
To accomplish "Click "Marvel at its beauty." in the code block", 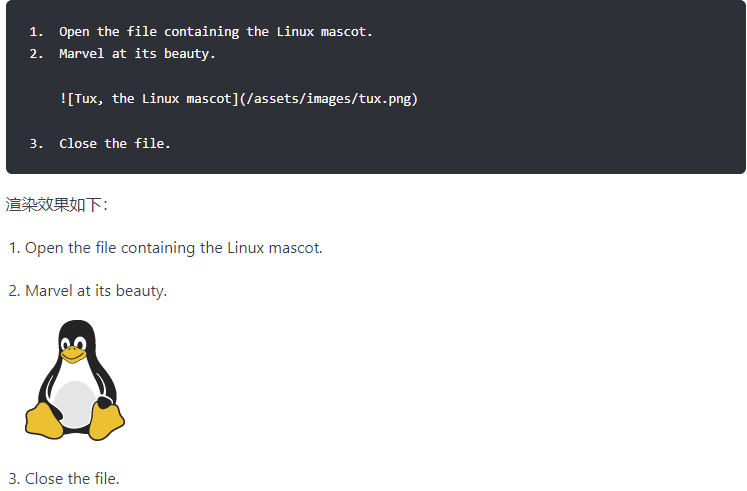I will (x=137, y=54).
